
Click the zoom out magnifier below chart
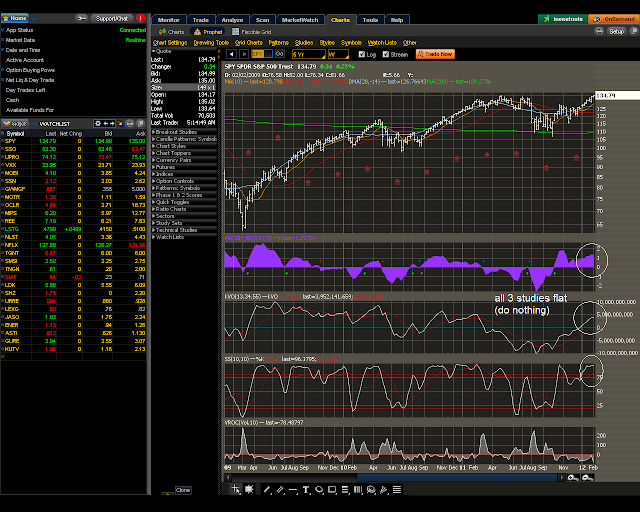pyautogui.click(x=587, y=477)
